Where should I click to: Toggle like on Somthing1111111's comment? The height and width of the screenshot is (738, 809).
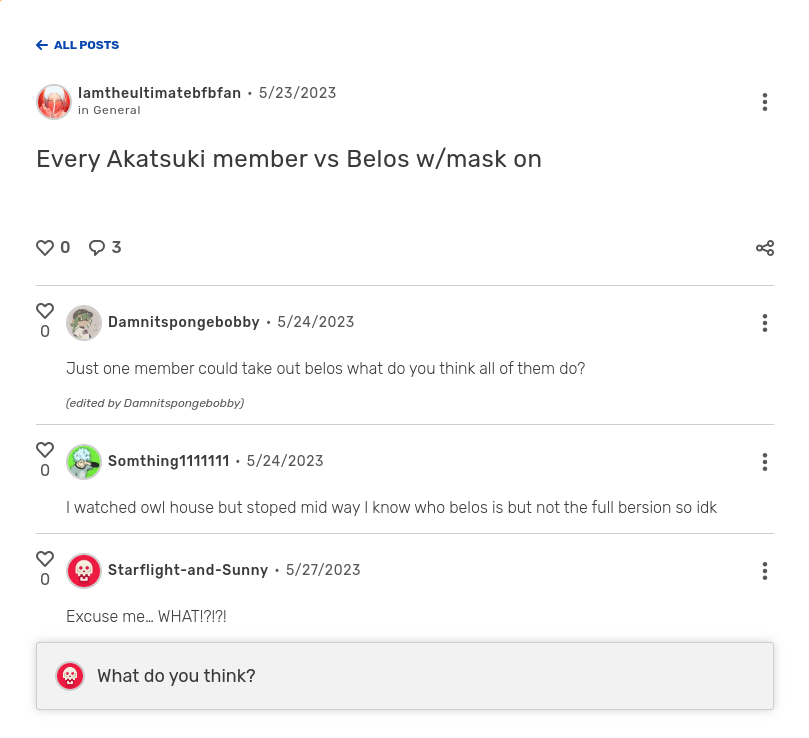(45, 450)
